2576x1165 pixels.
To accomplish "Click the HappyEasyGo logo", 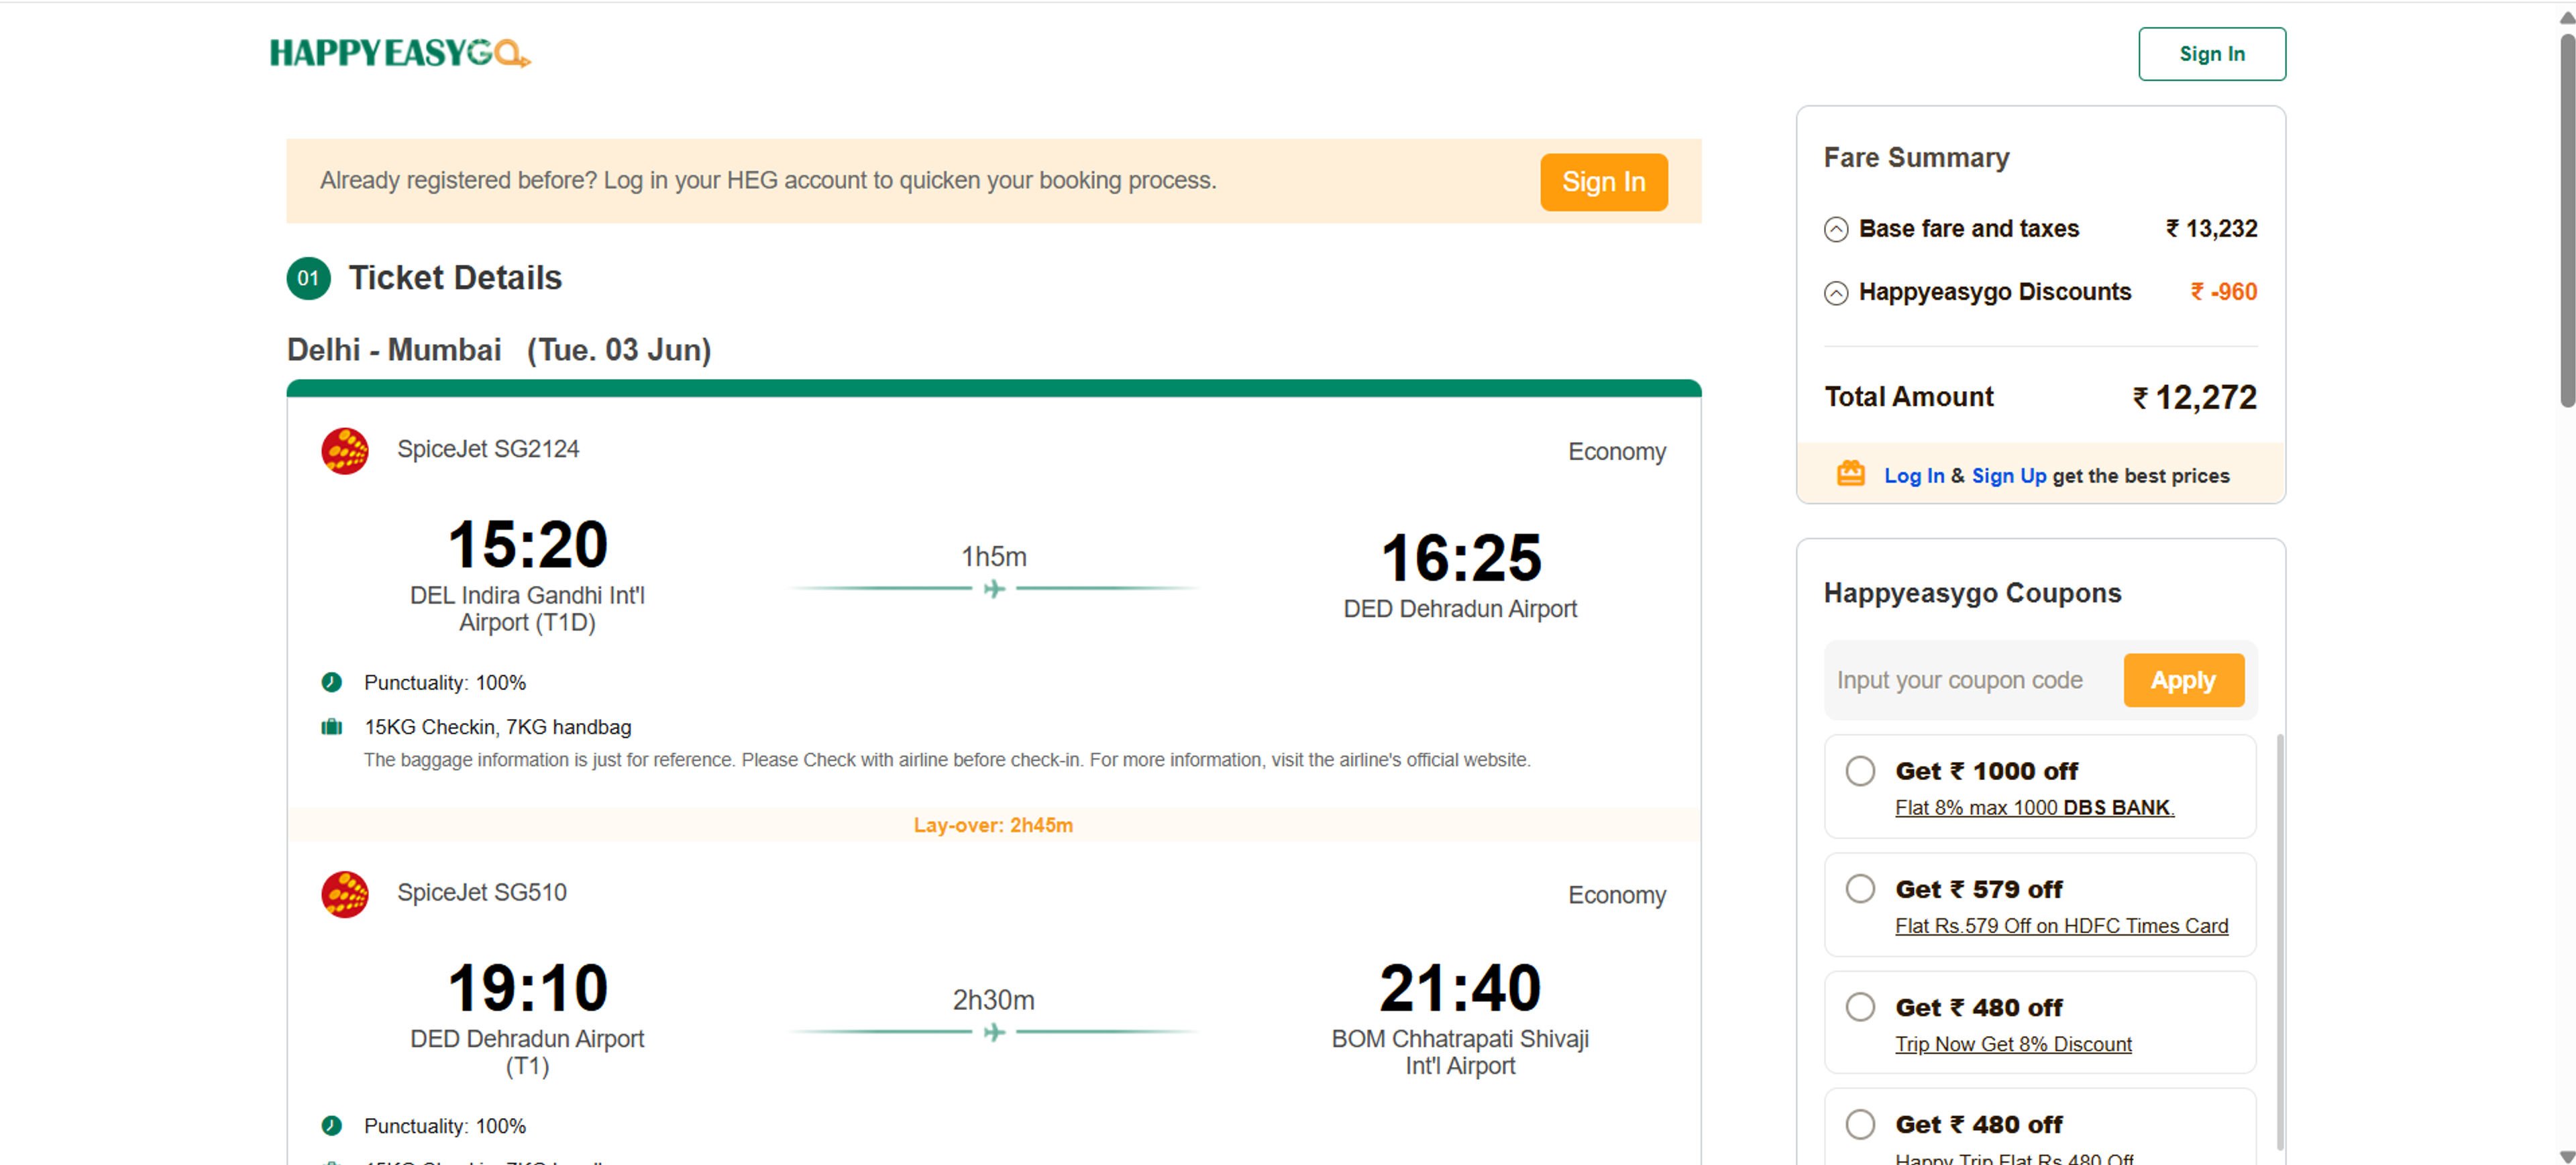I will [400, 53].
